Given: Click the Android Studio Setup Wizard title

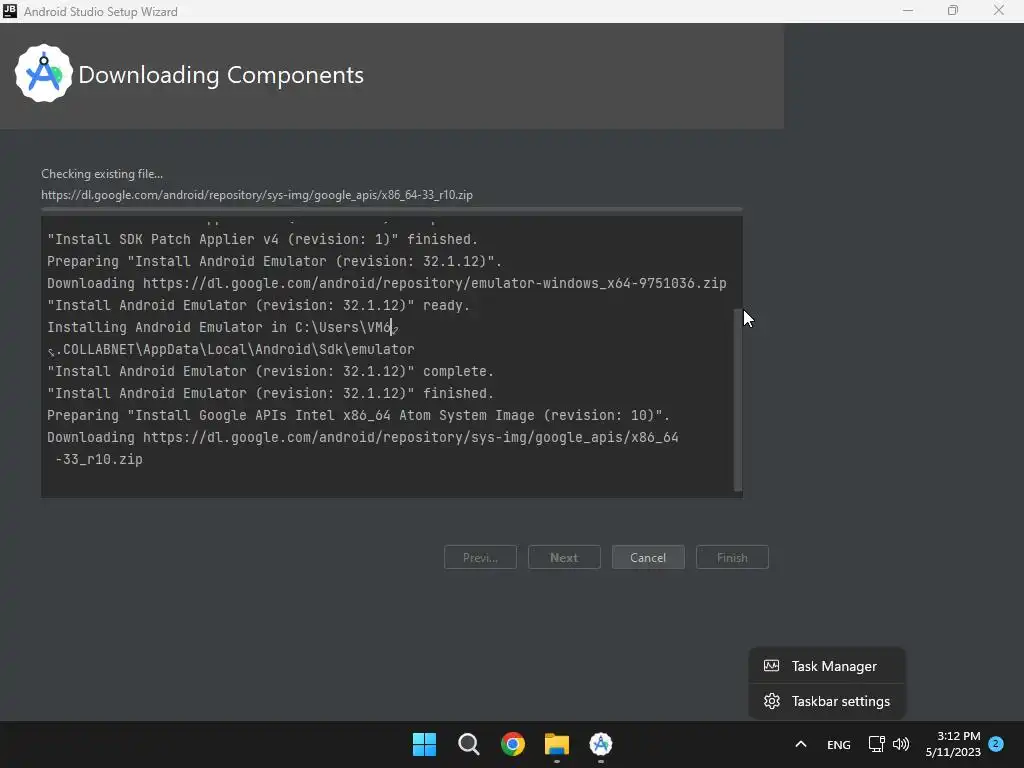Looking at the screenshot, I should [x=101, y=12].
